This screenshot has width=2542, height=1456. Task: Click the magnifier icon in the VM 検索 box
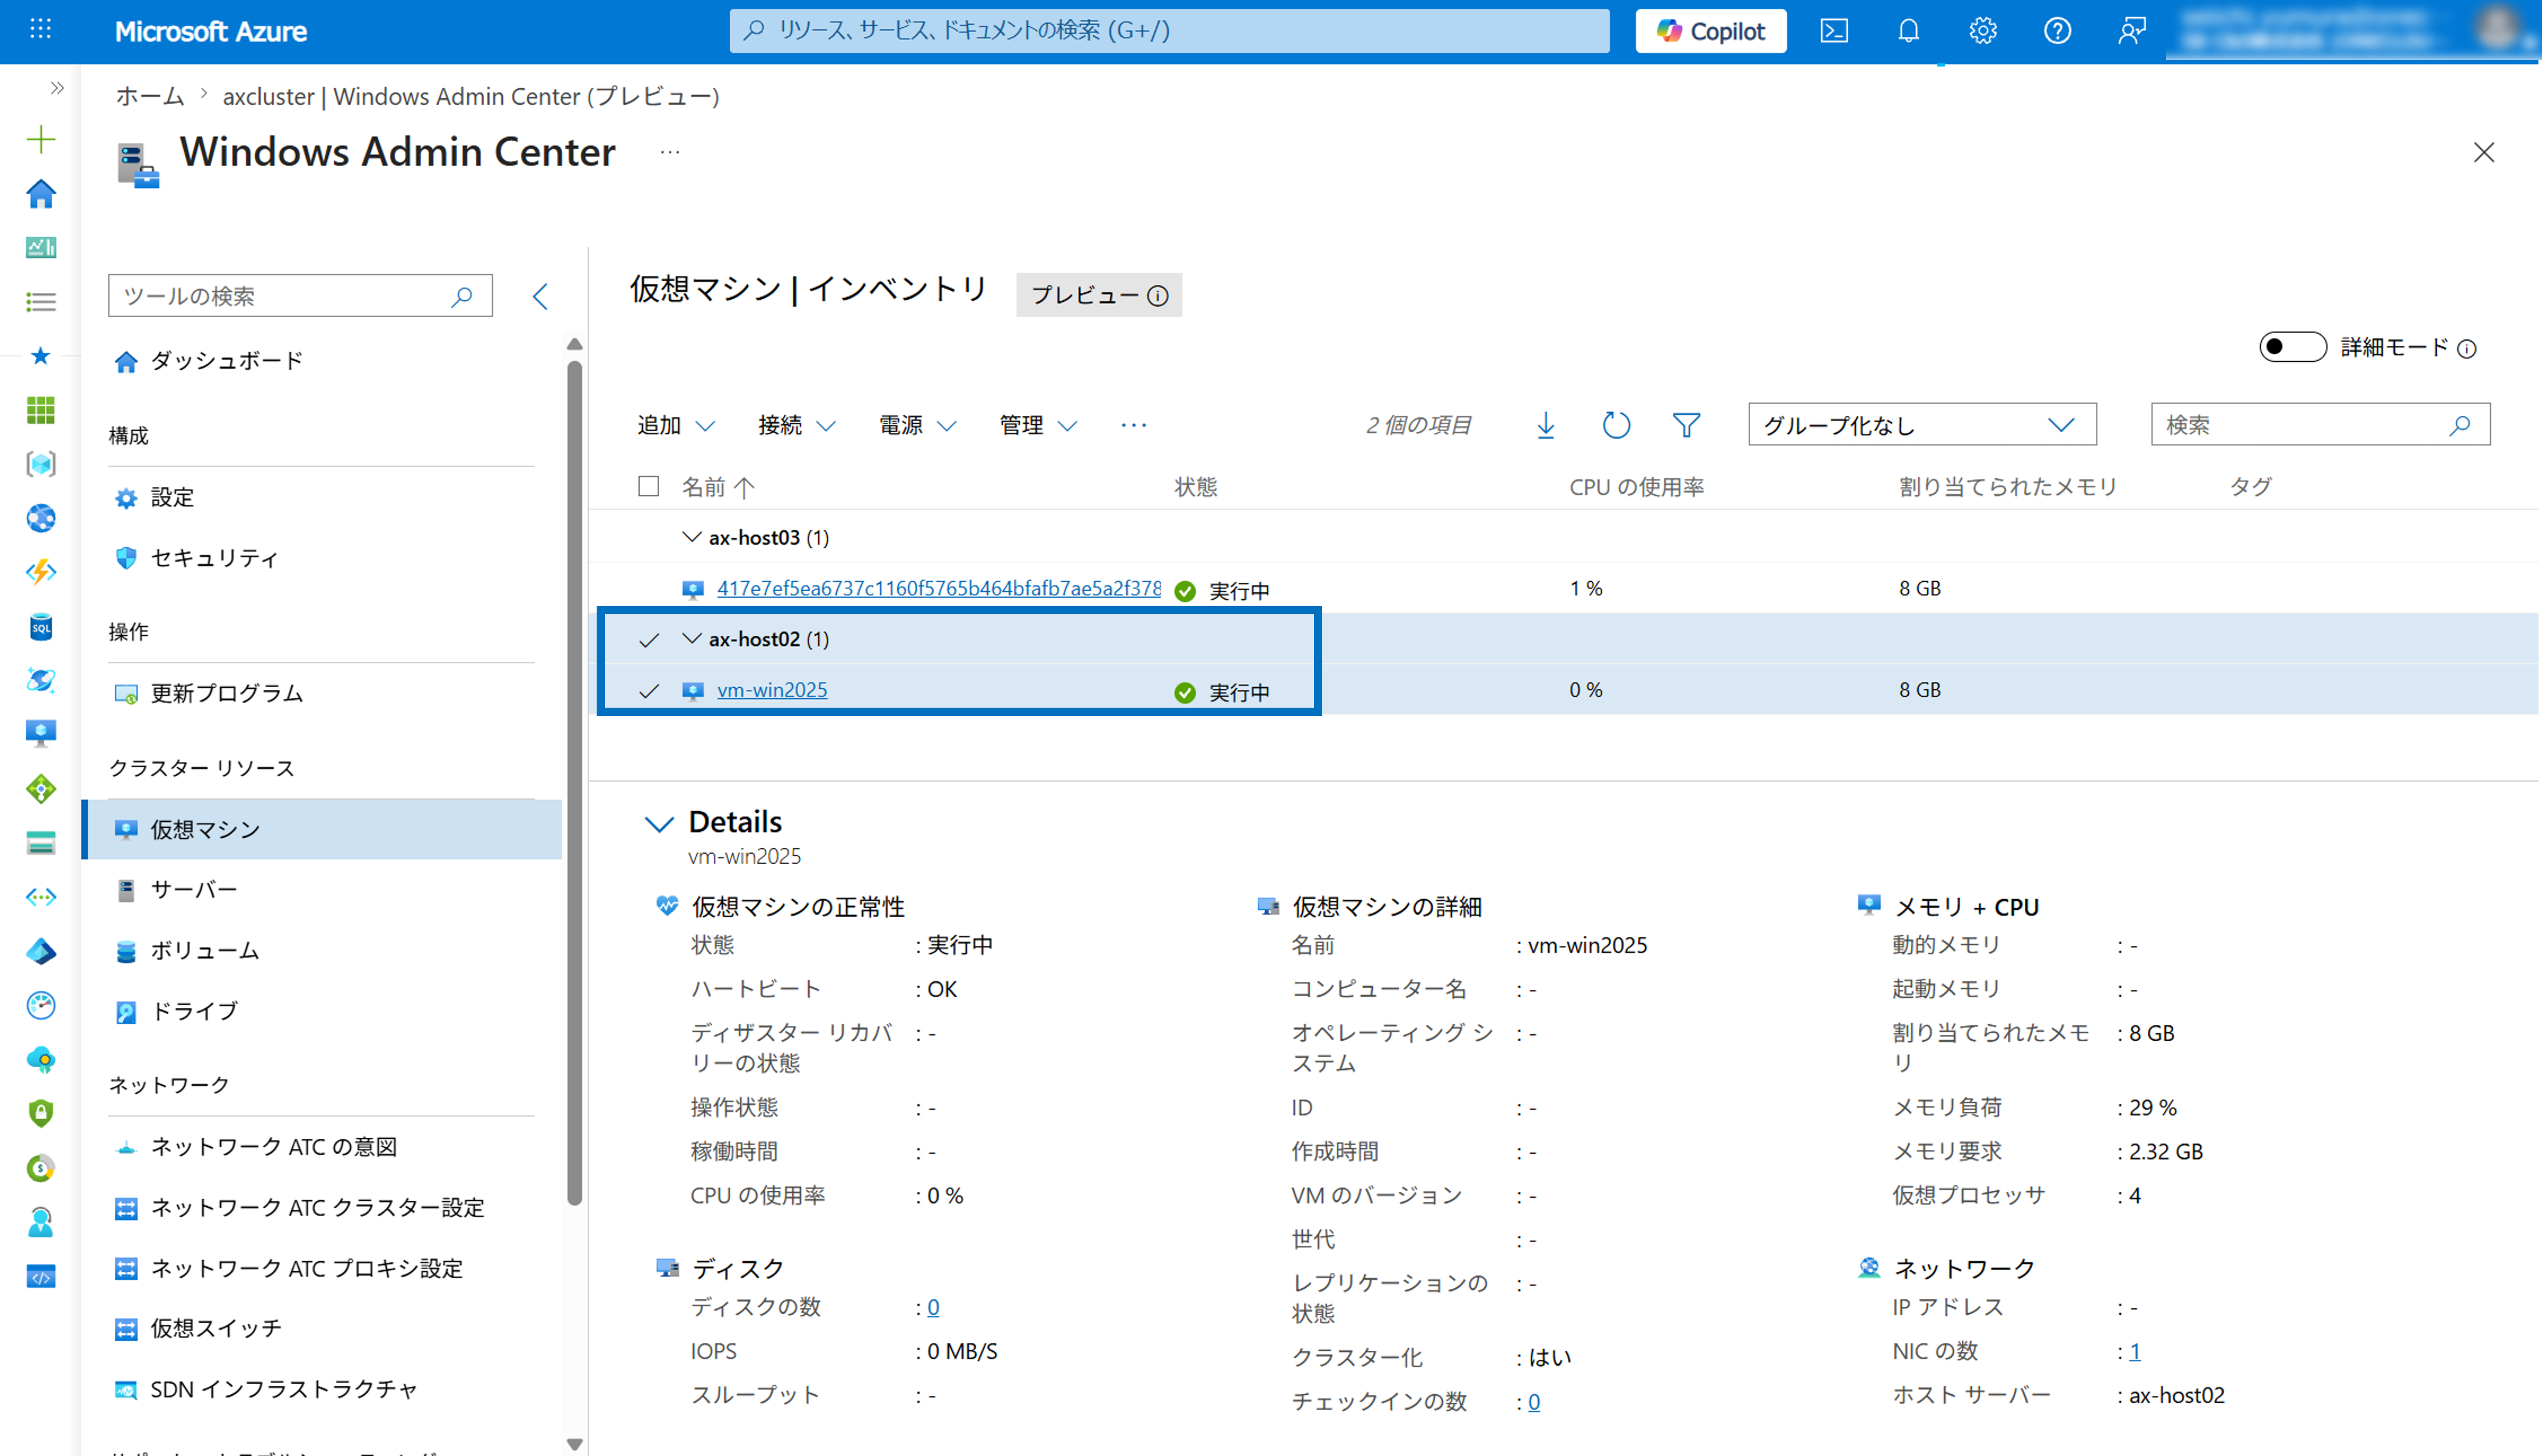[2460, 425]
